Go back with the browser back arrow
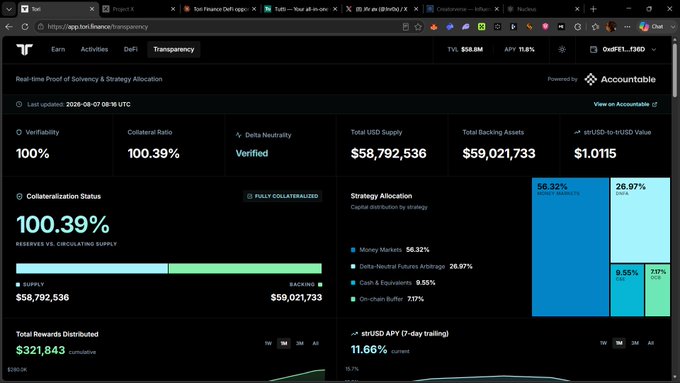The width and height of the screenshot is (680, 383). tap(9, 26)
